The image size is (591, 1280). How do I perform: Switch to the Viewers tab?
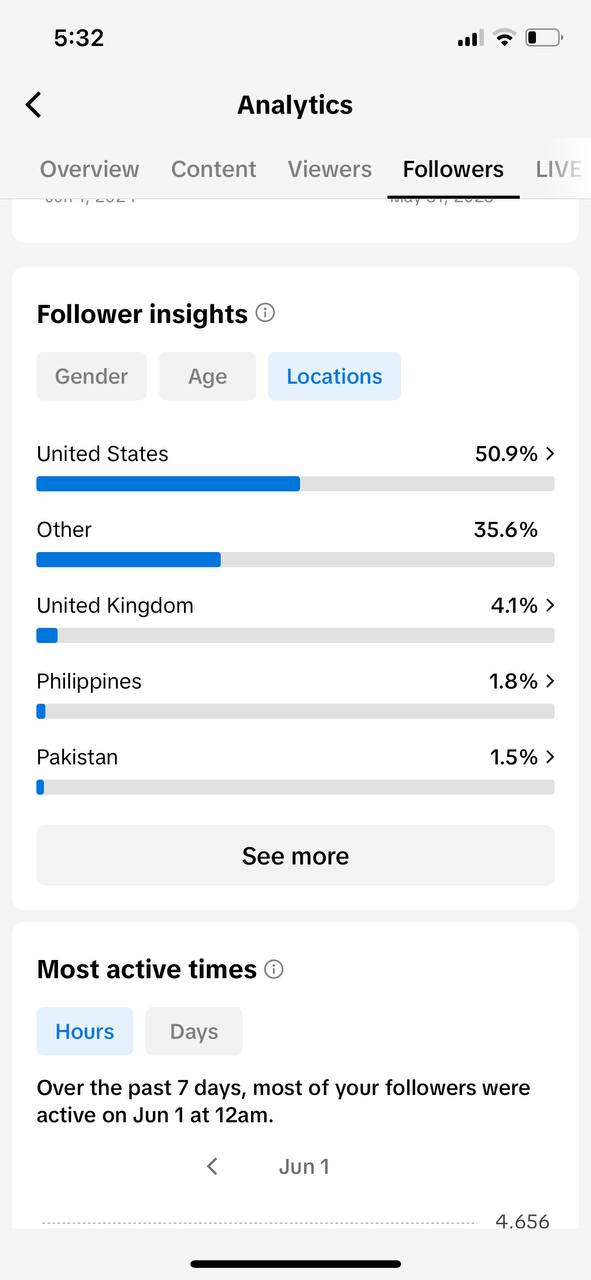[330, 169]
